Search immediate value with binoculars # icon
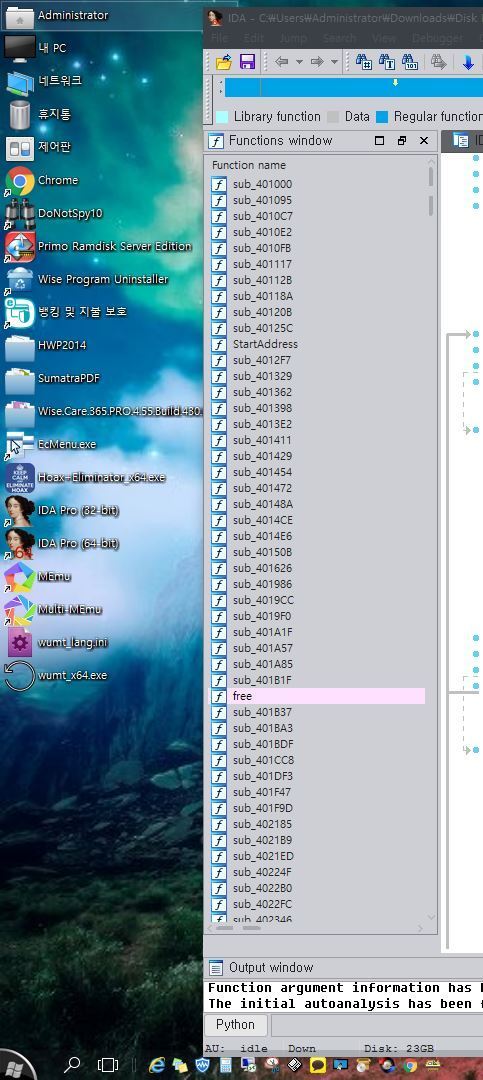Image resolution: width=483 pixels, height=1080 pixels. tap(364, 62)
